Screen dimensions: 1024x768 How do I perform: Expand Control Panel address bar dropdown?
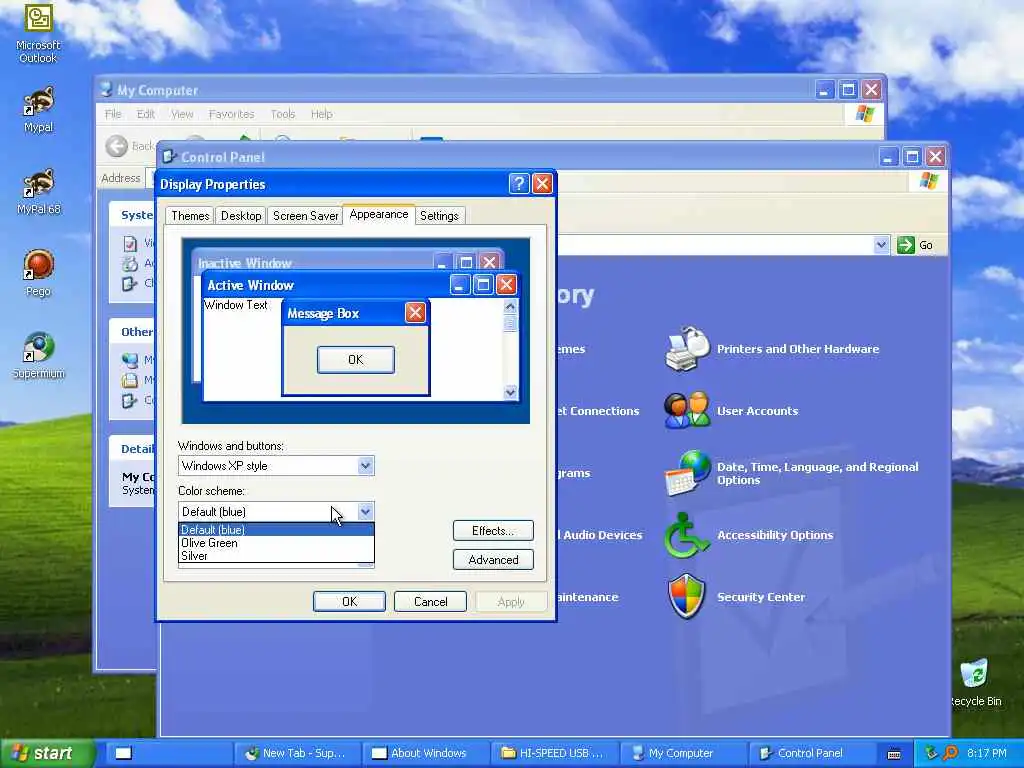coord(881,245)
